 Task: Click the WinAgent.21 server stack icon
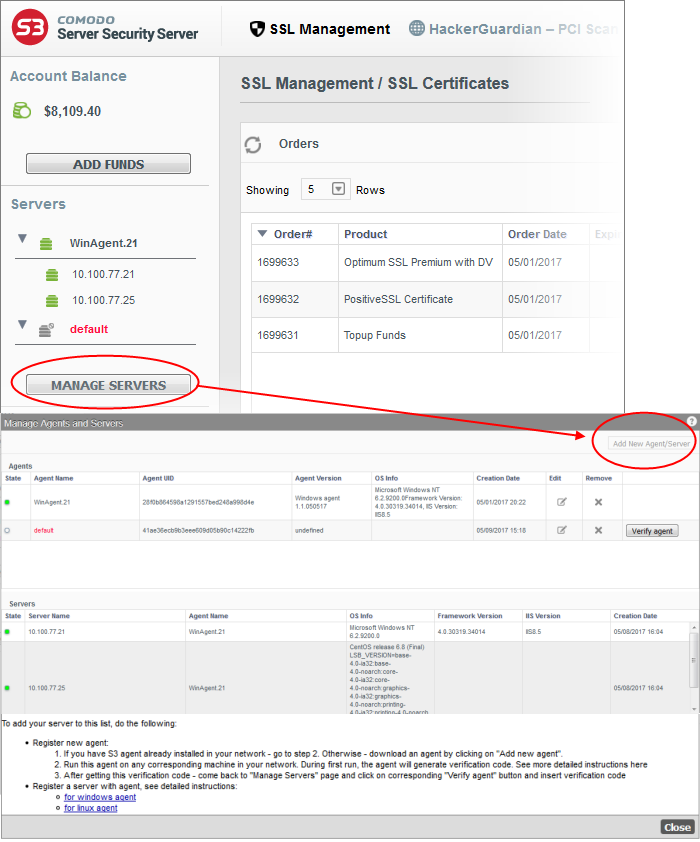point(46,244)
